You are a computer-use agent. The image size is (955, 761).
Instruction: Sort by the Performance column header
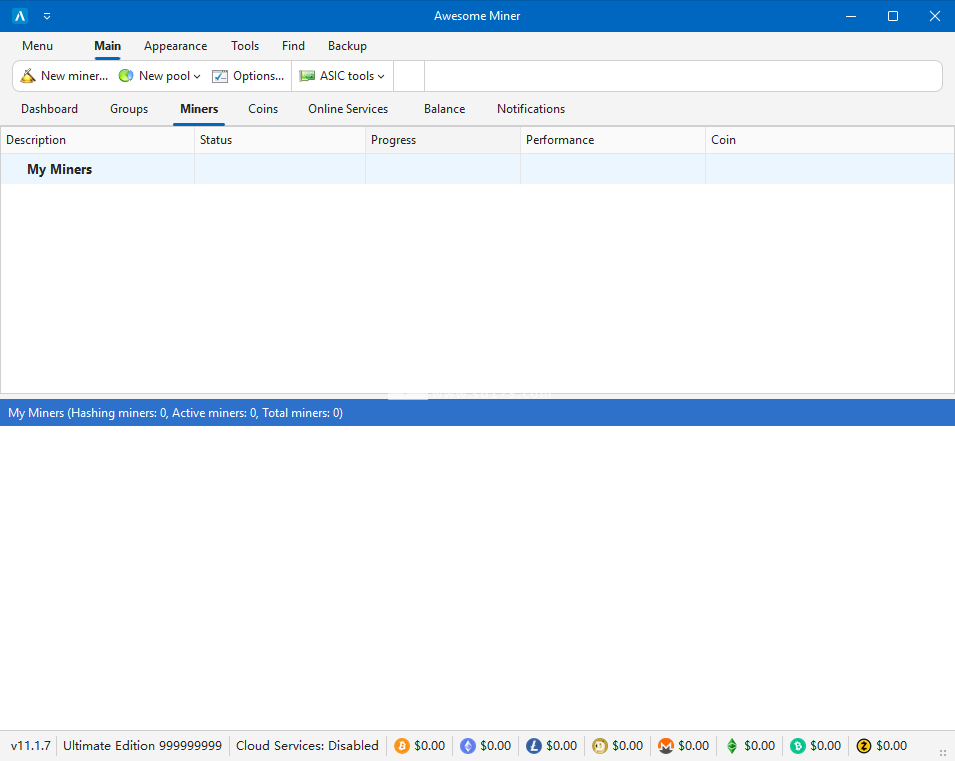(x=613, y=140)
